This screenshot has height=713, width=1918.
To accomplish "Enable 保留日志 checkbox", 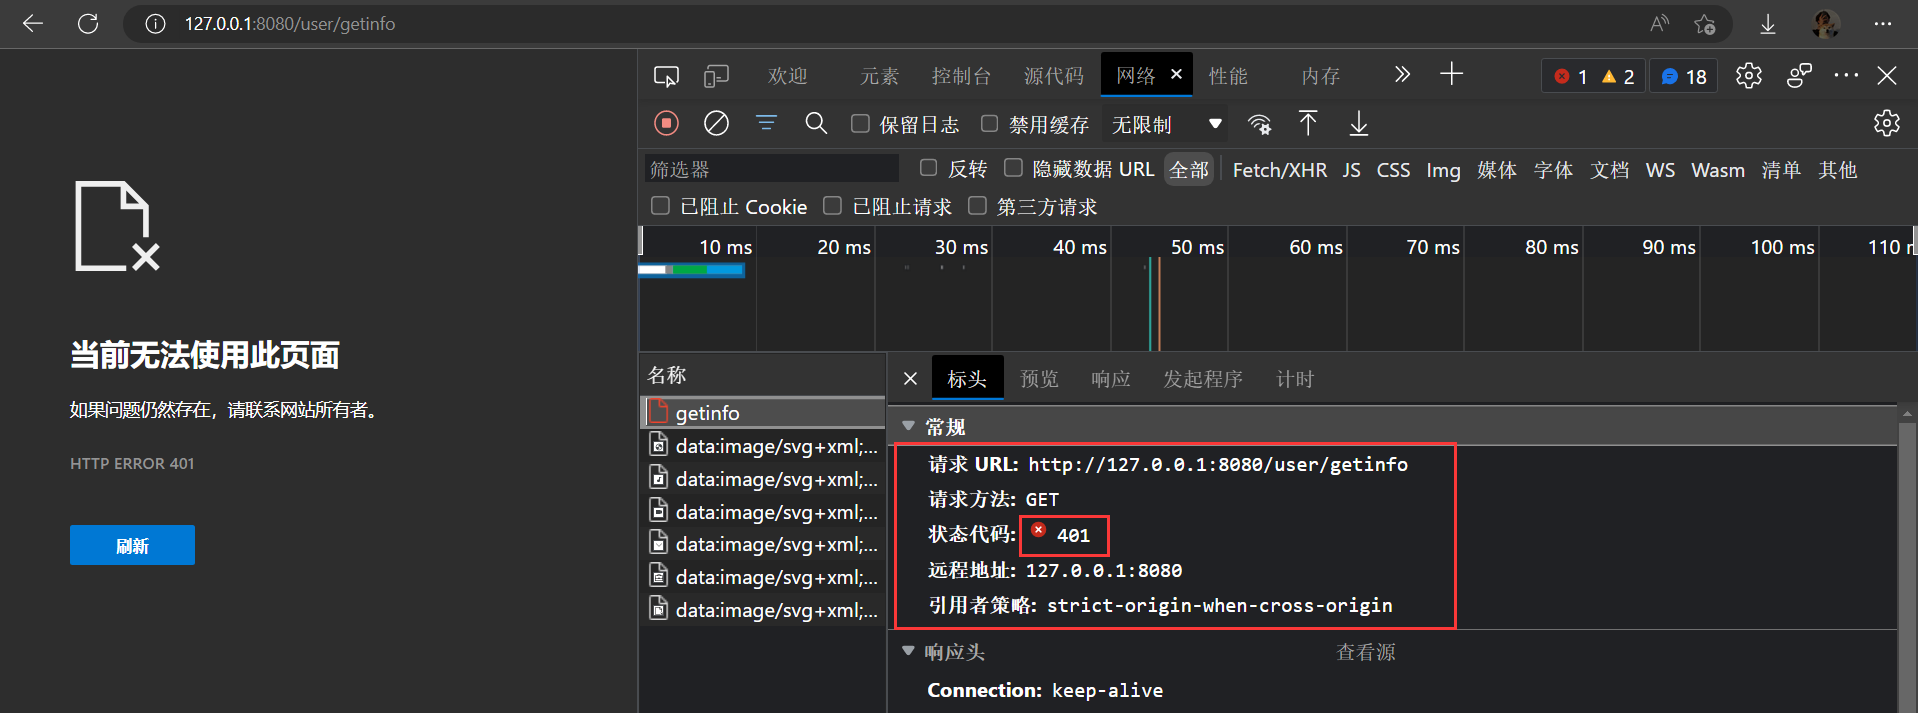I will point(860,123).
